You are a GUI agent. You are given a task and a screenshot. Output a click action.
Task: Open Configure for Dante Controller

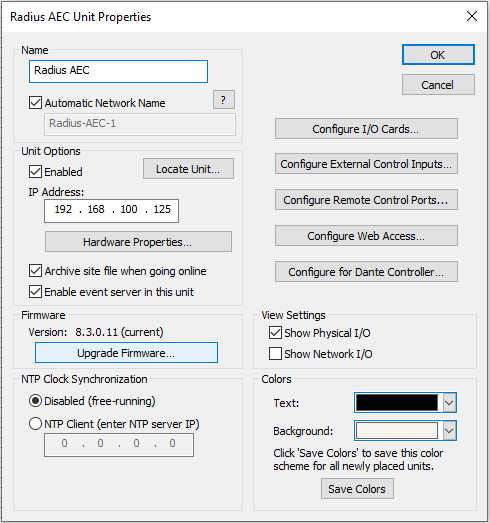tap(366, 272)
